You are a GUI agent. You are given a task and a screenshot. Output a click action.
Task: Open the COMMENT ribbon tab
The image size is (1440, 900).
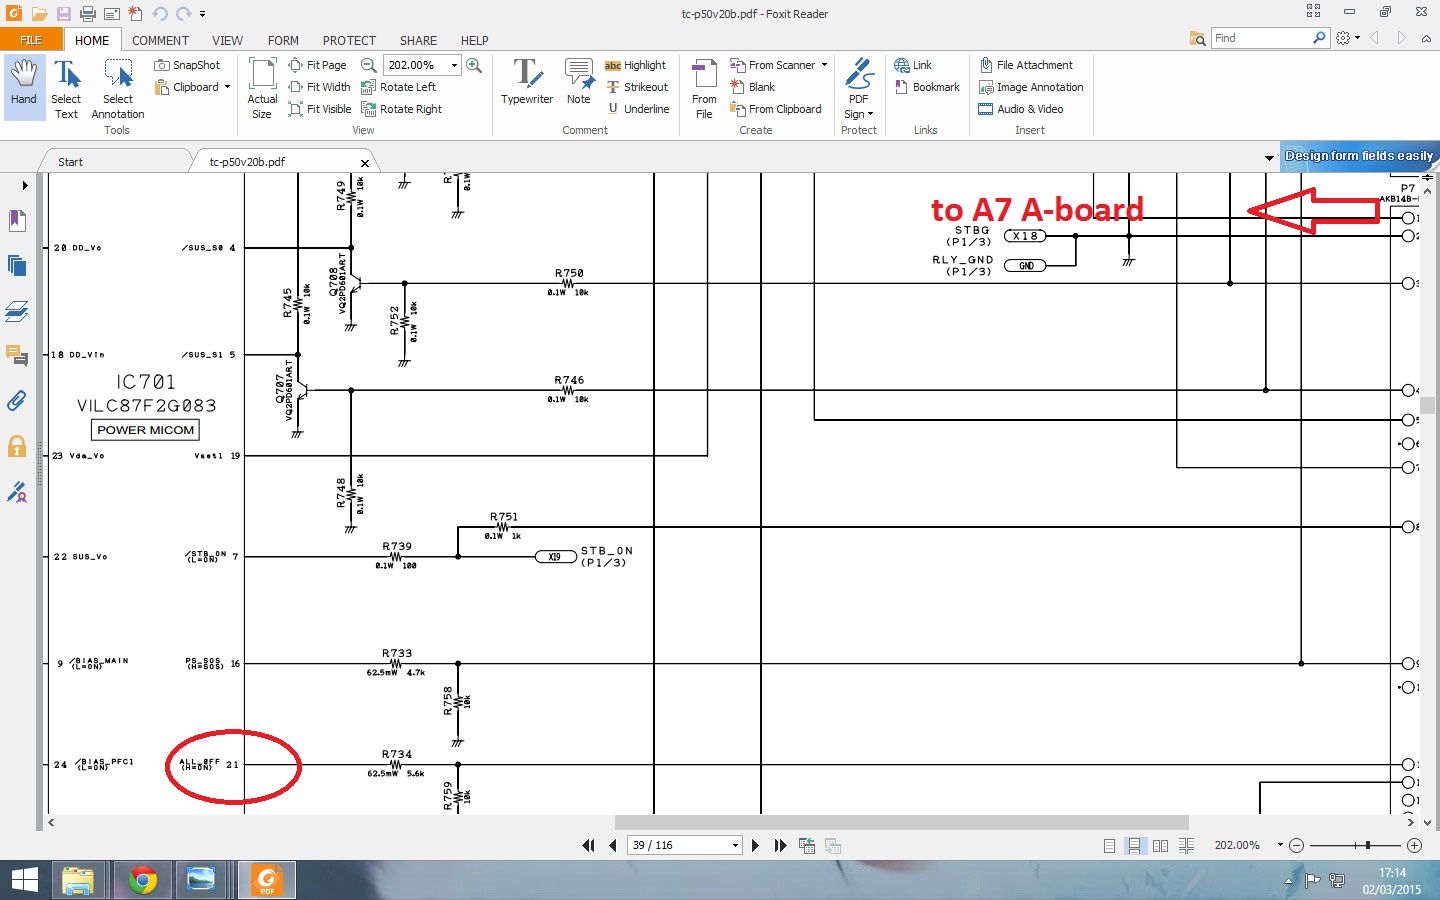coord(160,41)
